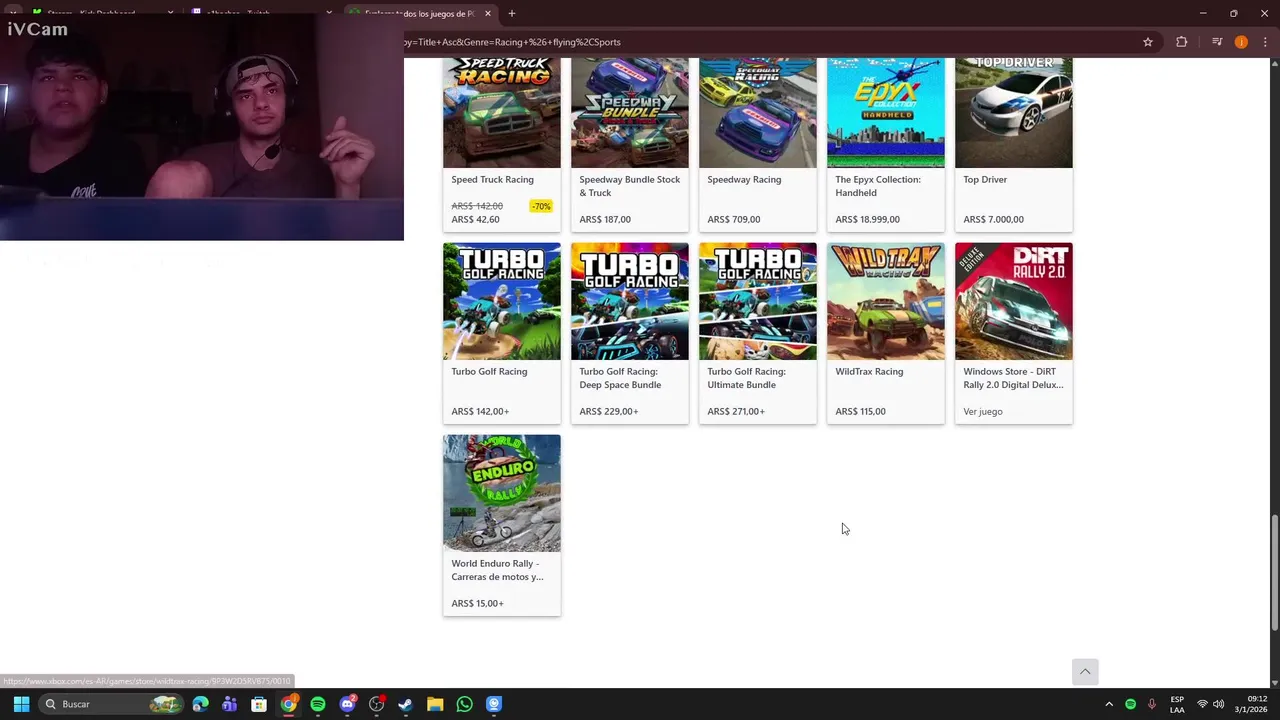Image resolution: width=1280 pixels, height=720 pixels.
Task: Click the ARS$ 18.999,00 price
Action: coord(867,220)
